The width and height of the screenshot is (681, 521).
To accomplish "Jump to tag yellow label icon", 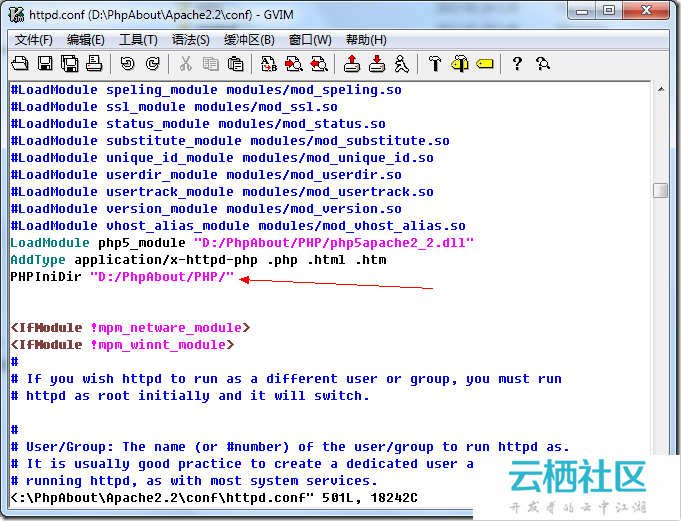I will coord(485,64).
